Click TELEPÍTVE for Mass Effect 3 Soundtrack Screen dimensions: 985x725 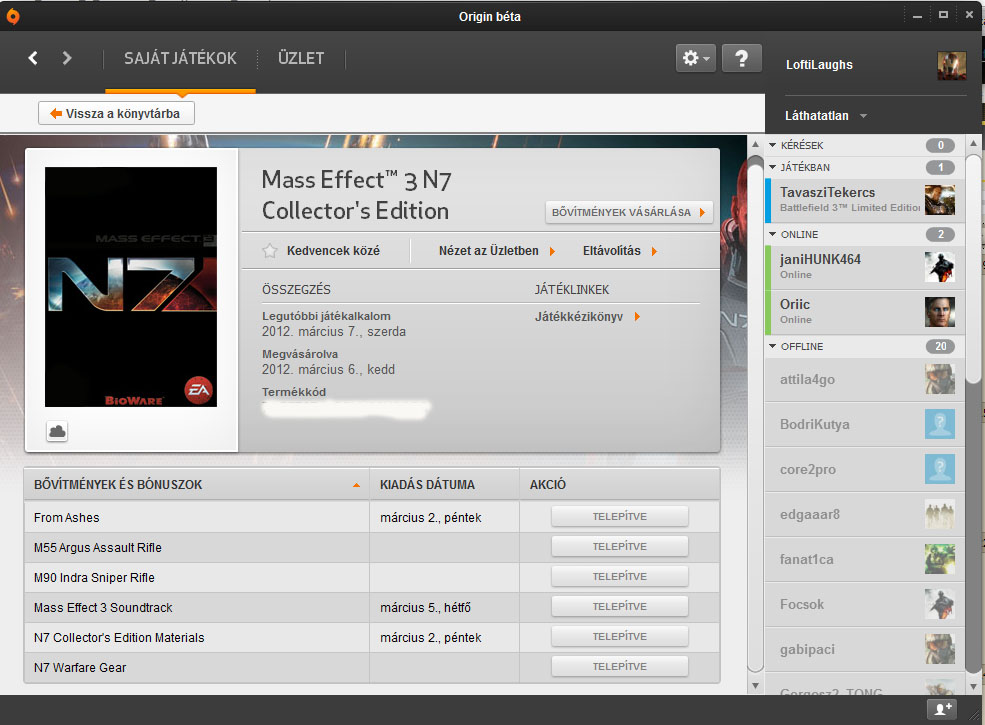click(619, 606)
